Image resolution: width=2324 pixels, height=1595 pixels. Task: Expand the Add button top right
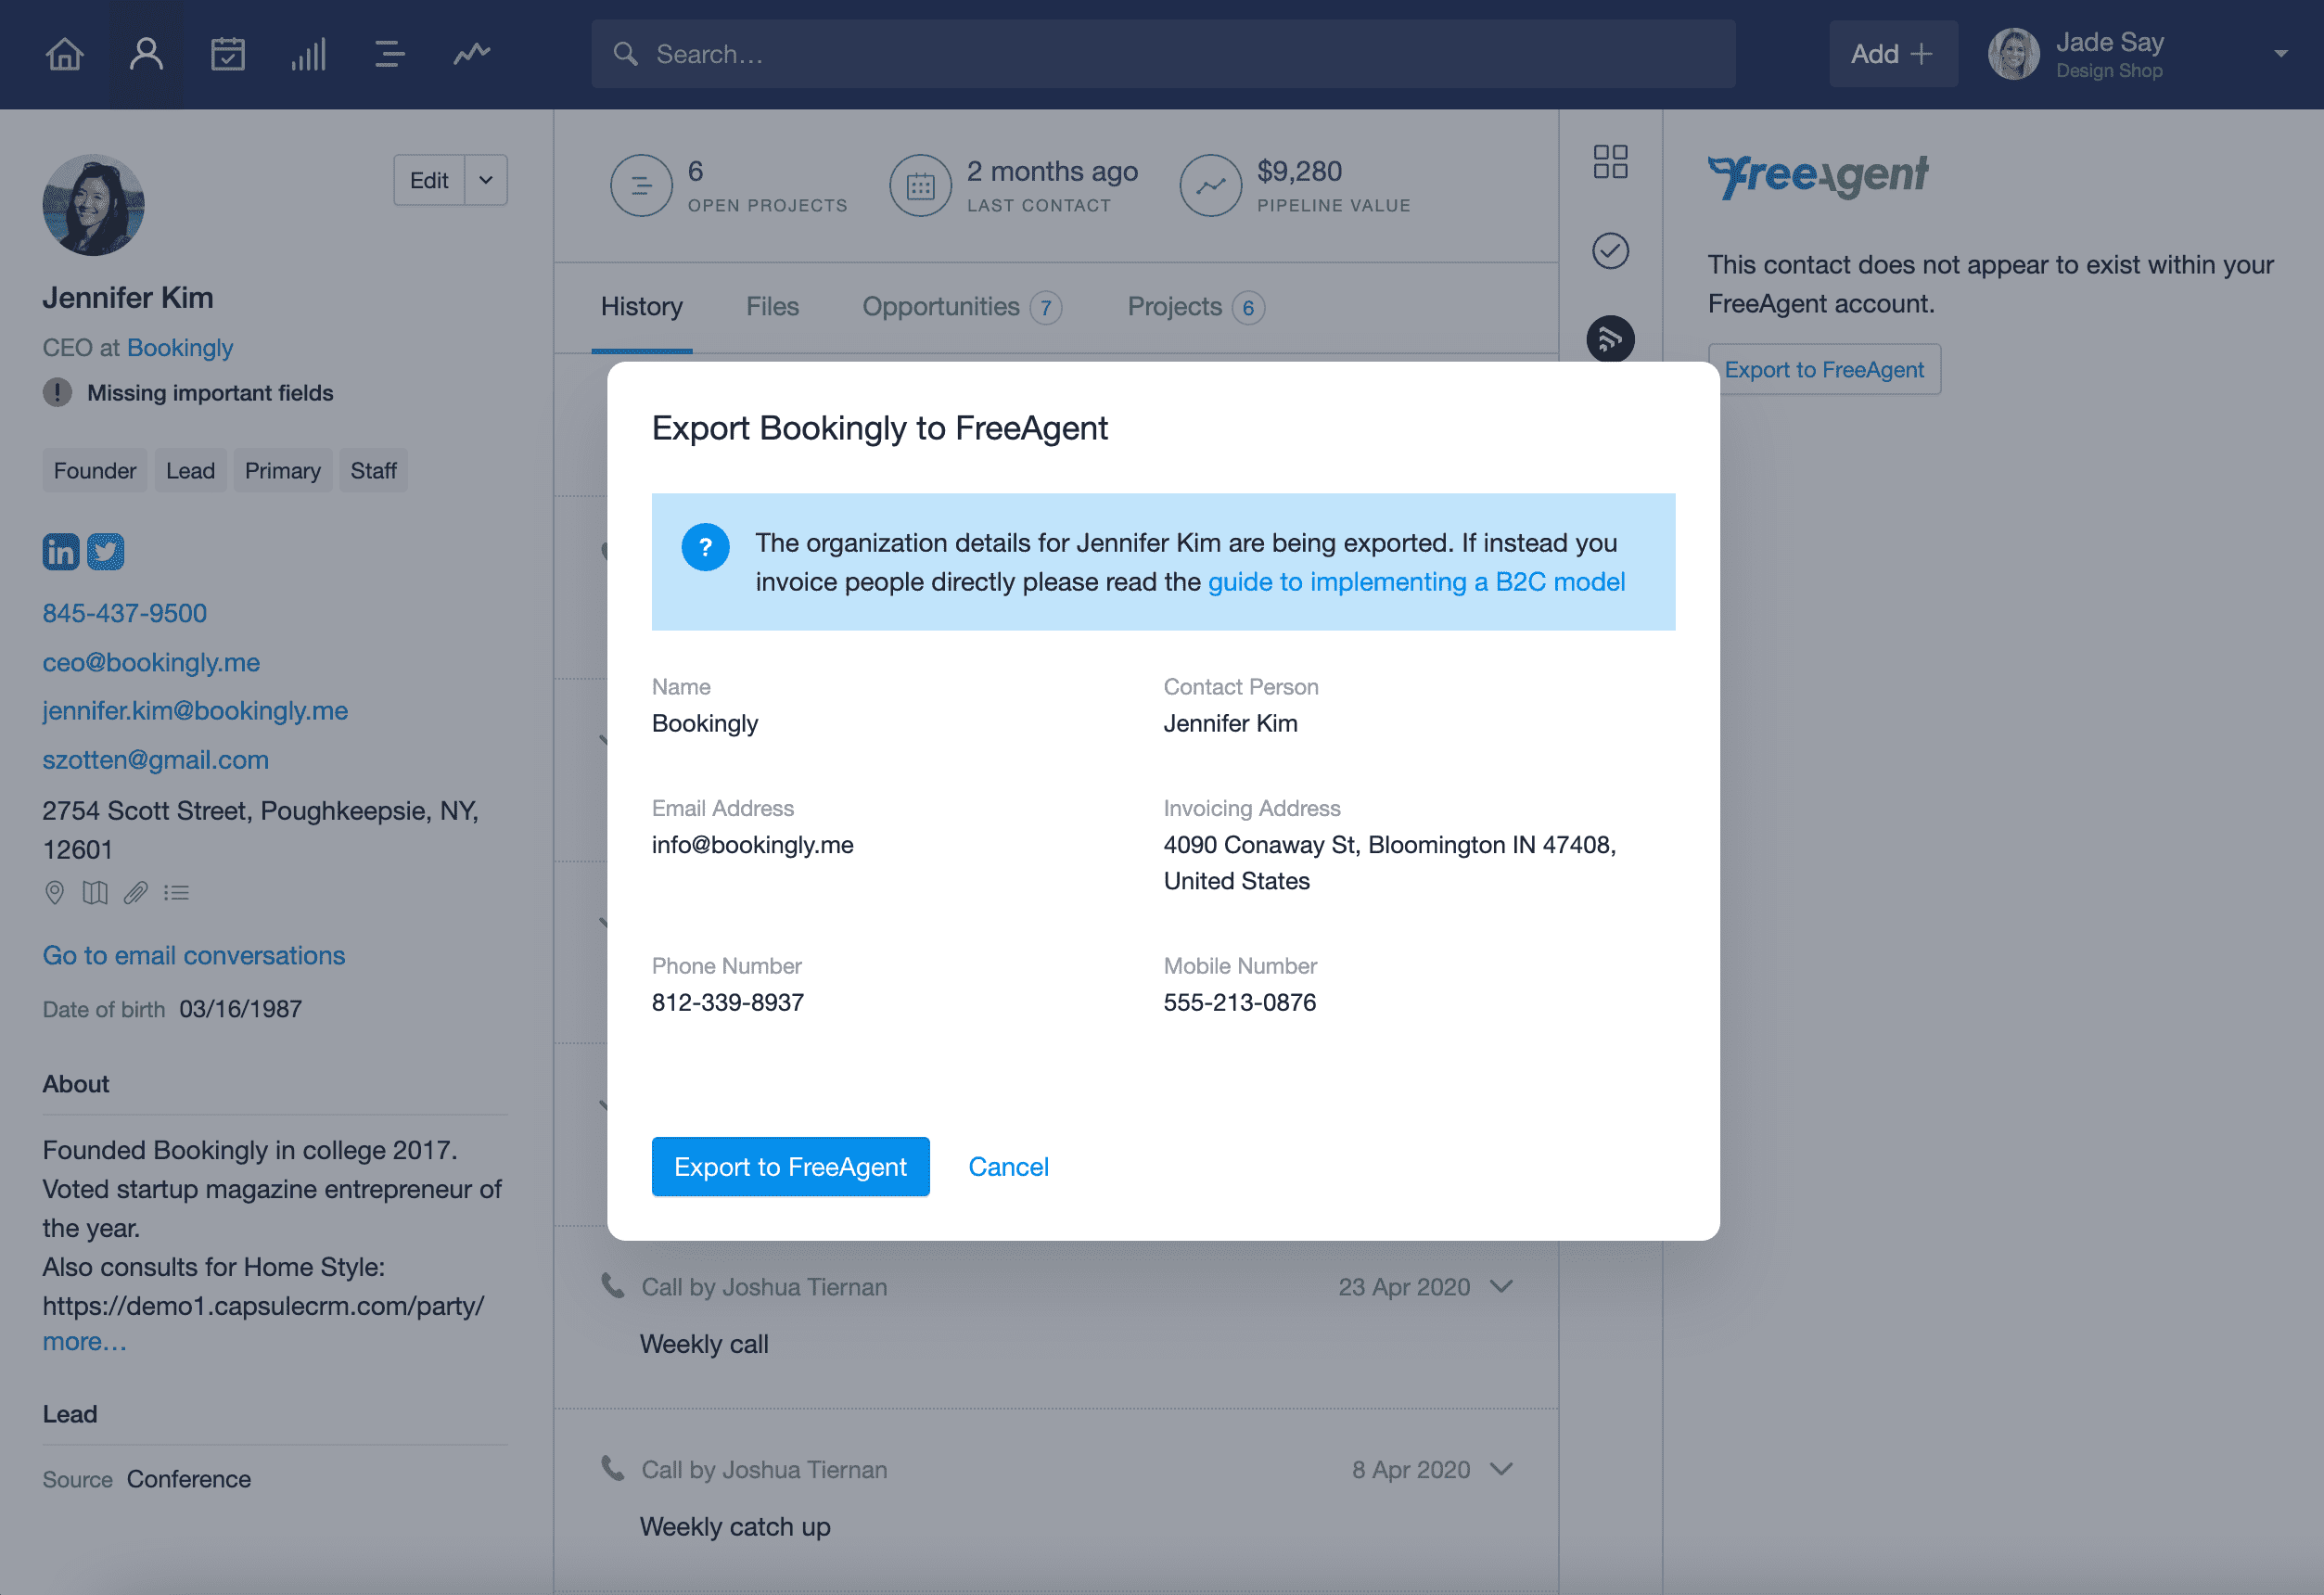(x=1891, y=53)
